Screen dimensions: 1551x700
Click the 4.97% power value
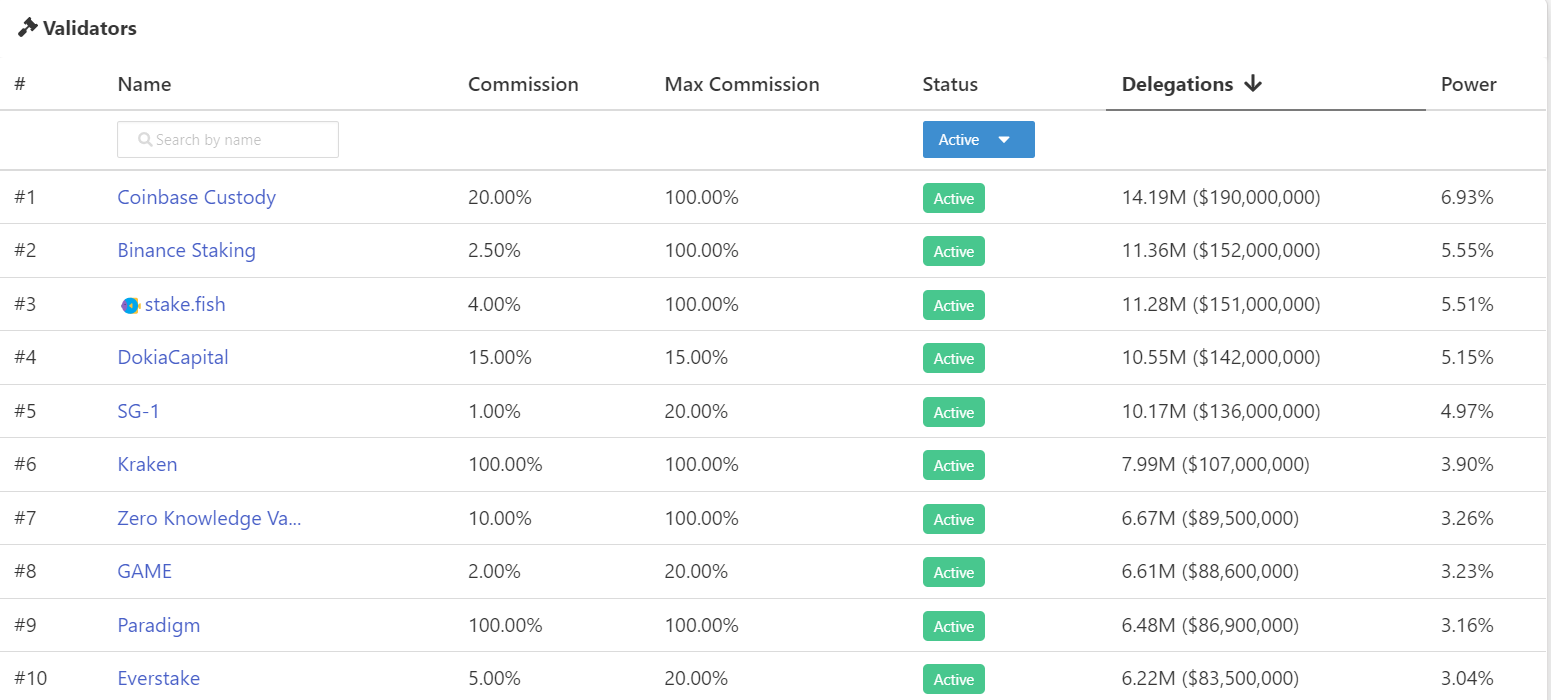(x=1467, y=411)
